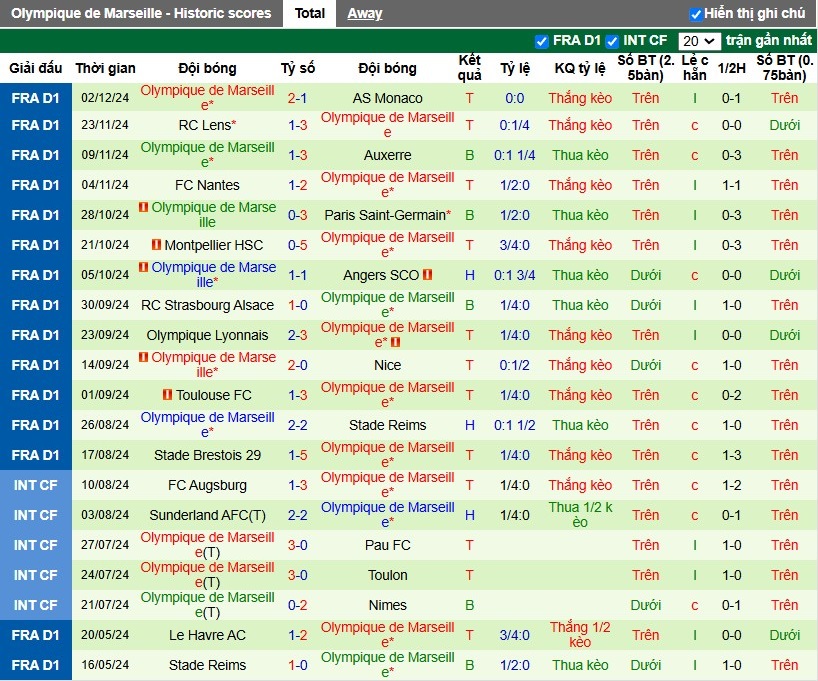Viewport: 818px width, 681px height.
Task: Click half-time score 1-3 in Brestois row
Action: coord(731,455)
